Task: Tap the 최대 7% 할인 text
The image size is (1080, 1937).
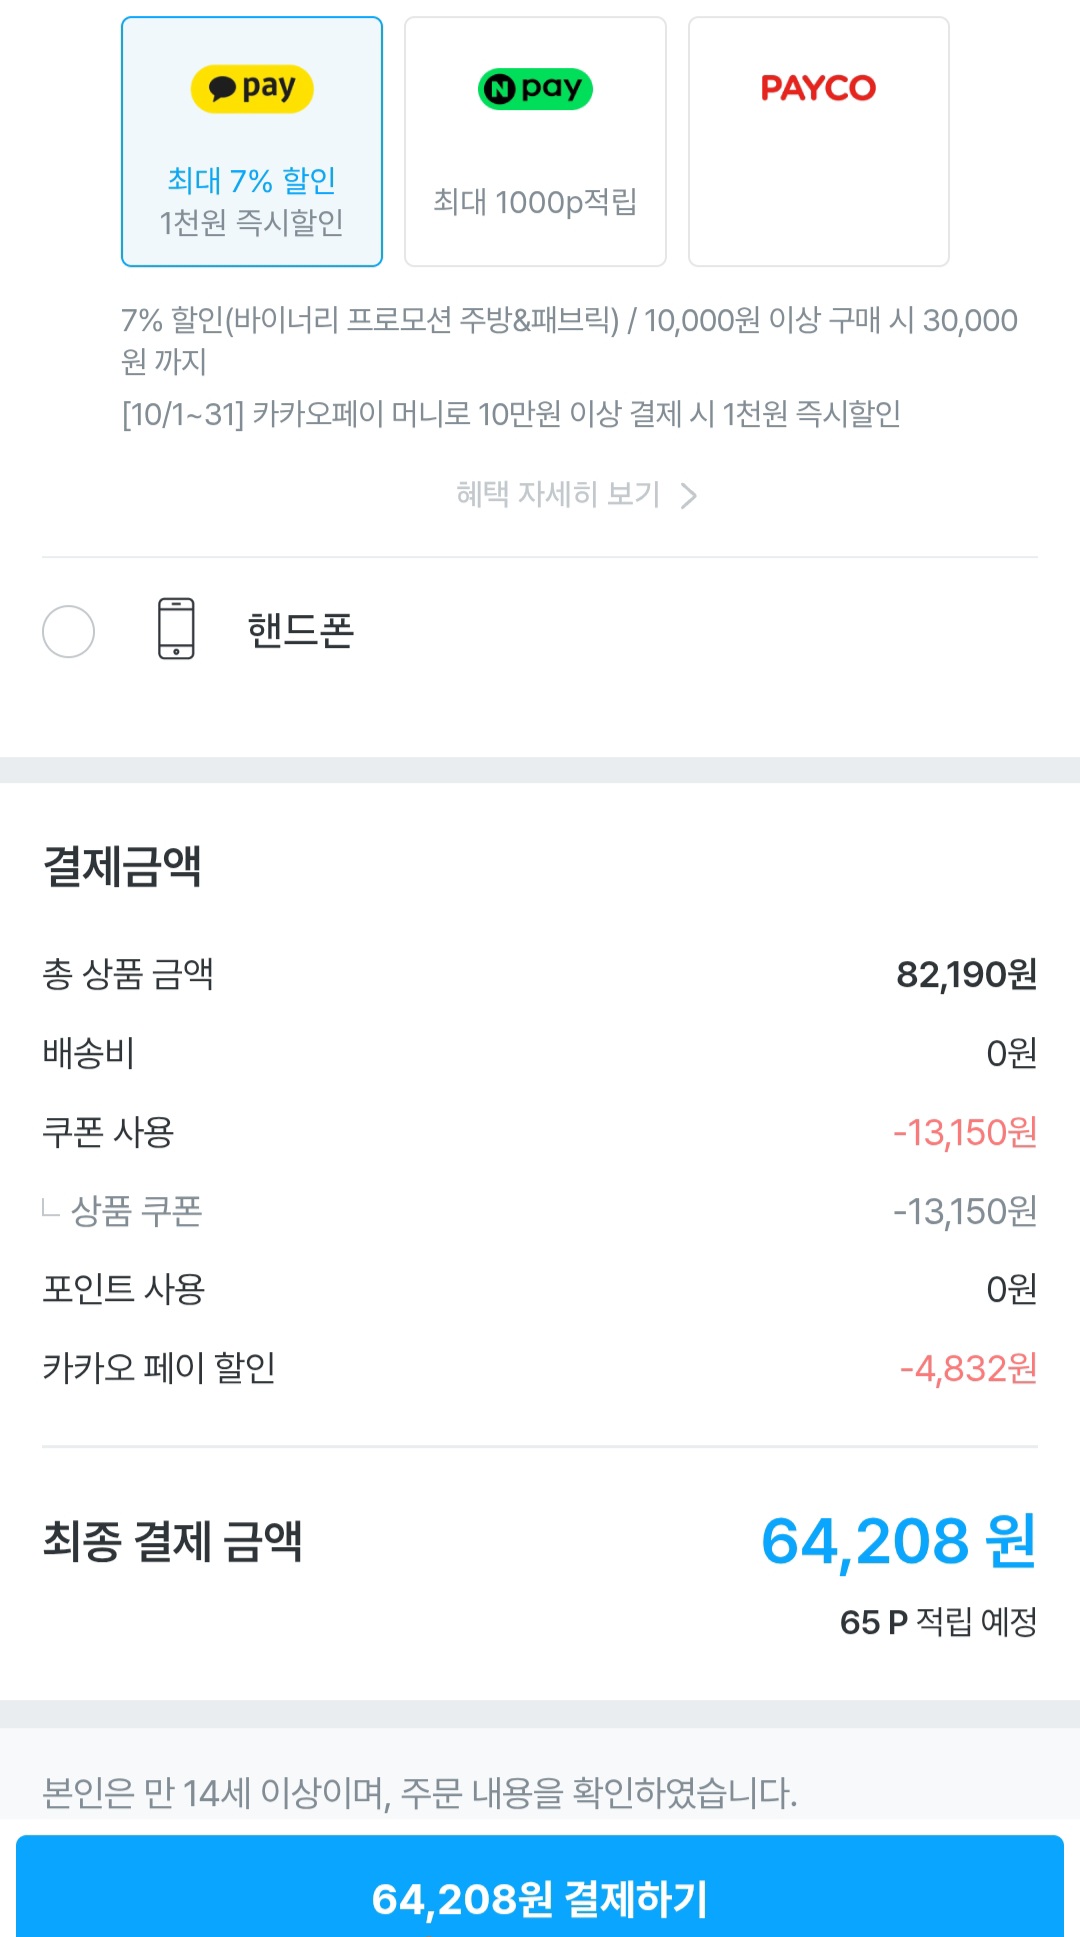Action: click(251, 181)
